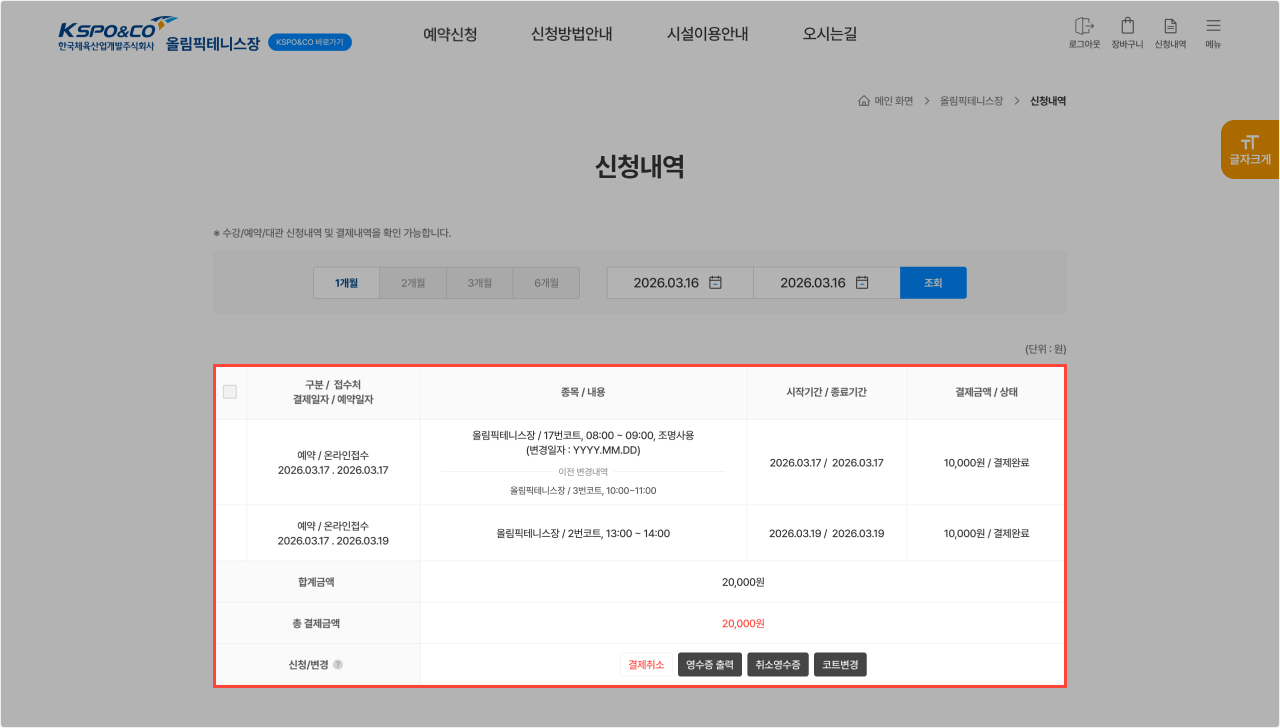Viewport: 1280px width, 728px height.
Task: Click the 2번코트, 13:00 ~ 14:00 reservation text
Action: (583, 534)
